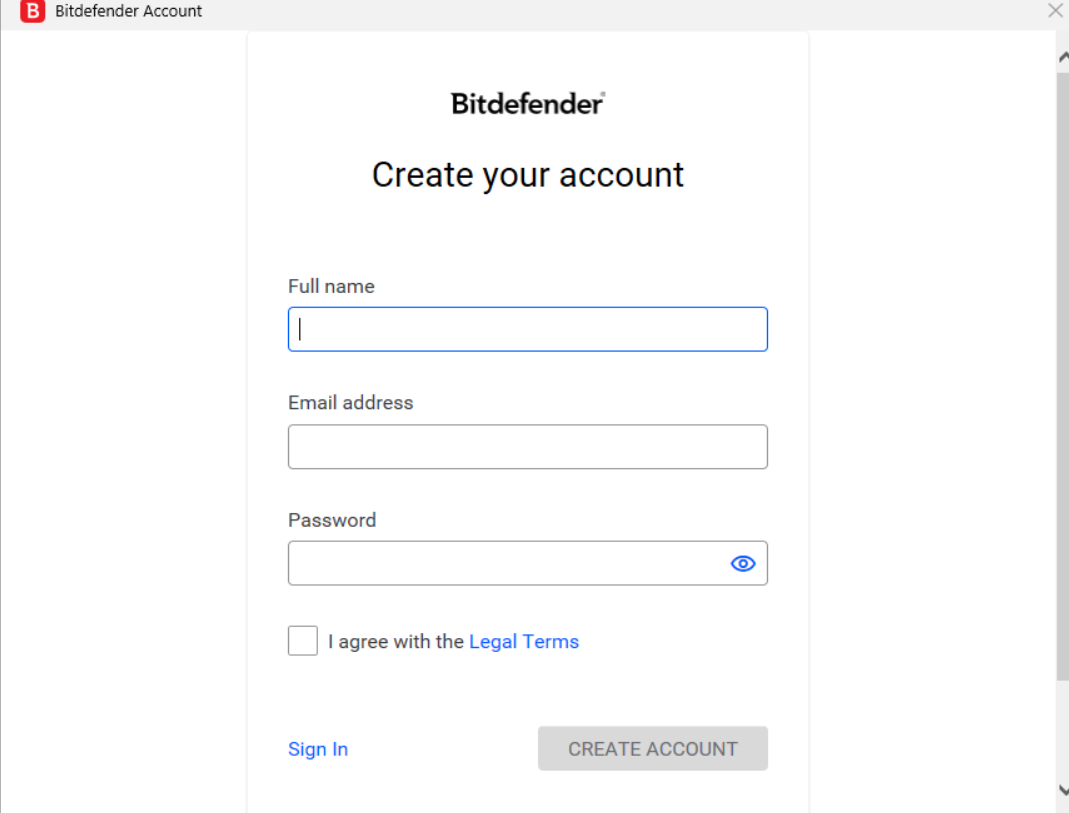1069x813 pixels.
Task: Click the scrollbar down arrow
Action: tap(1062, 790)
